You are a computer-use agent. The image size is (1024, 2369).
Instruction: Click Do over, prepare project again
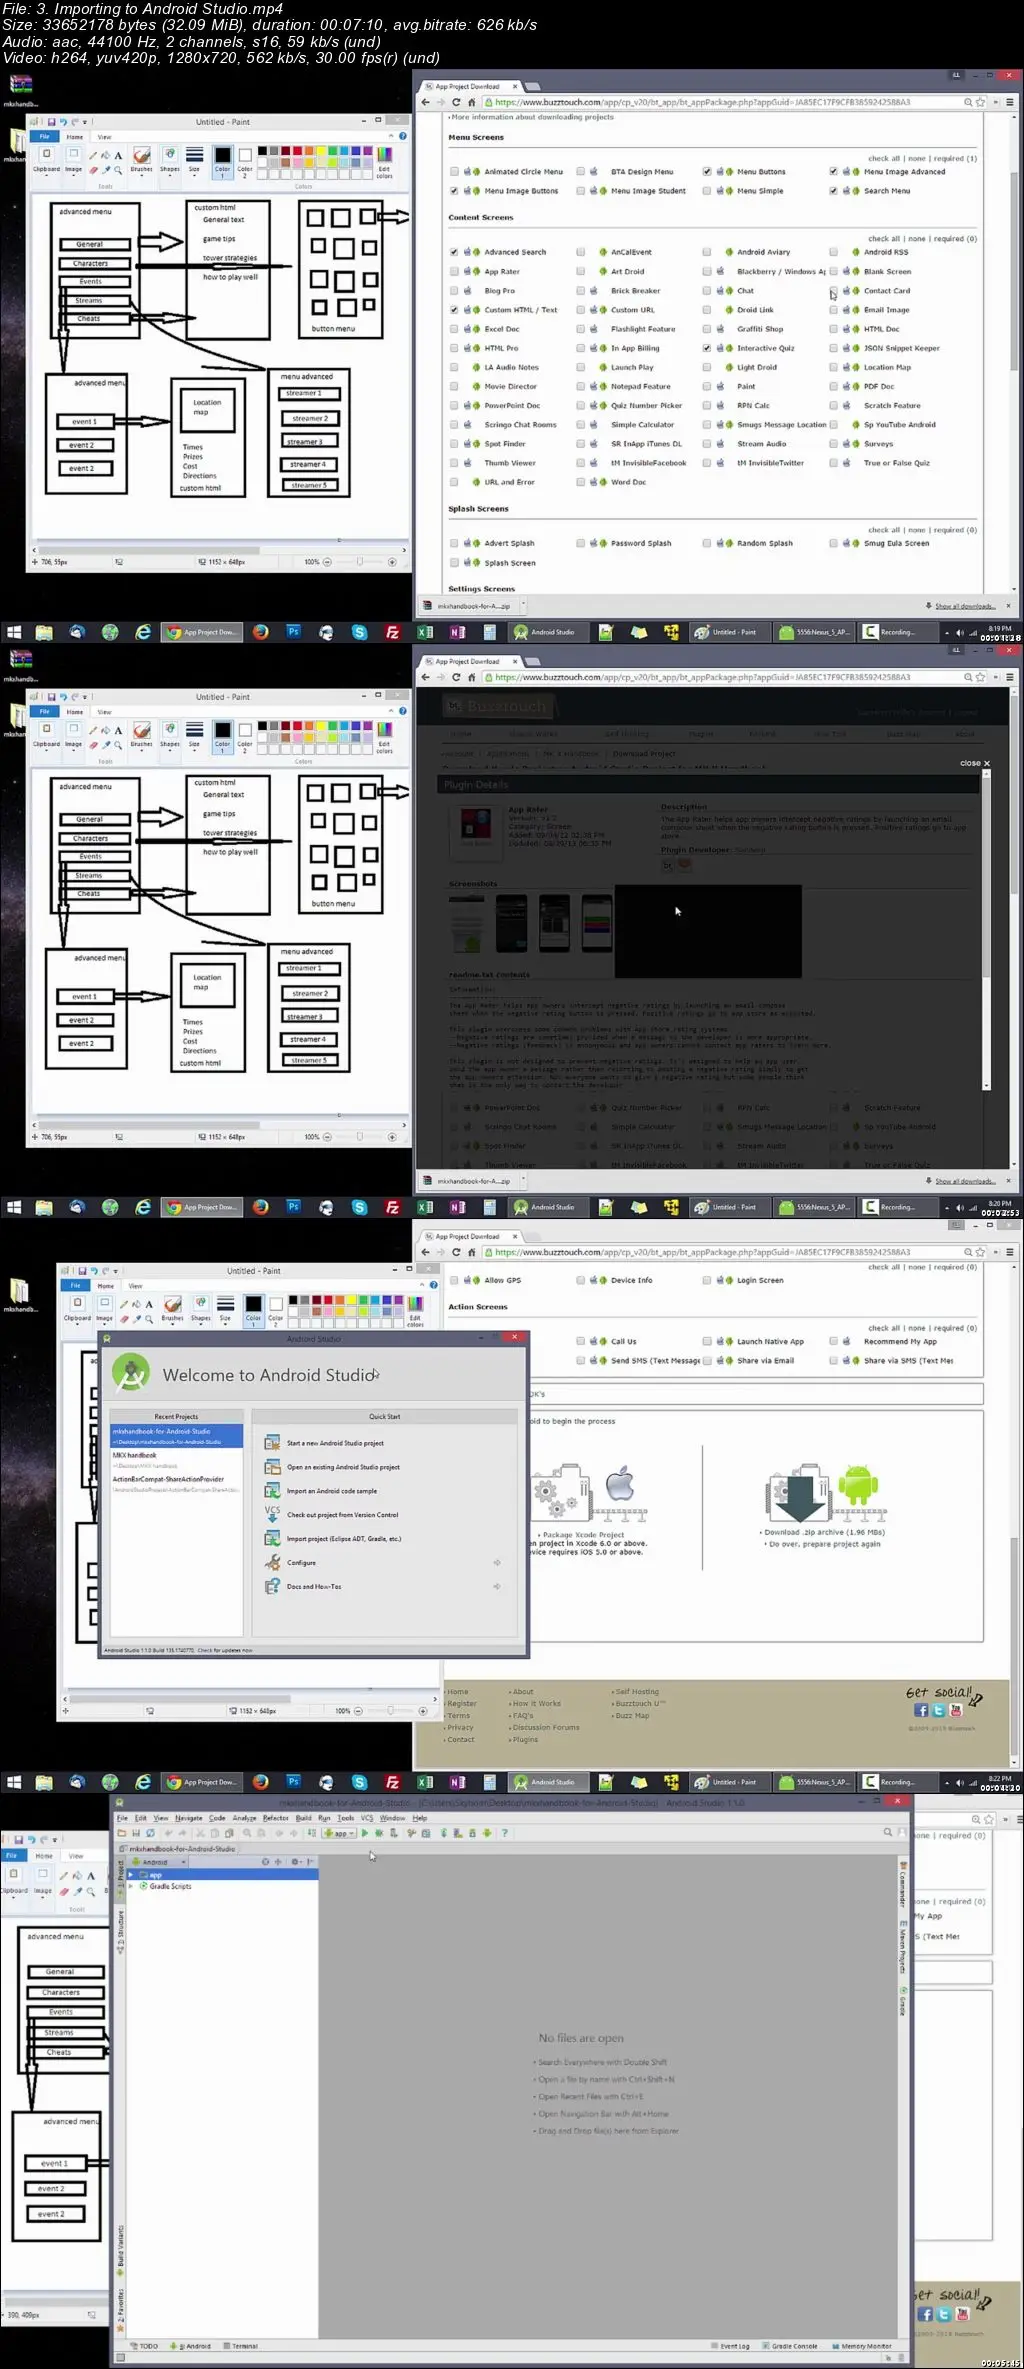pos(825,1544)
